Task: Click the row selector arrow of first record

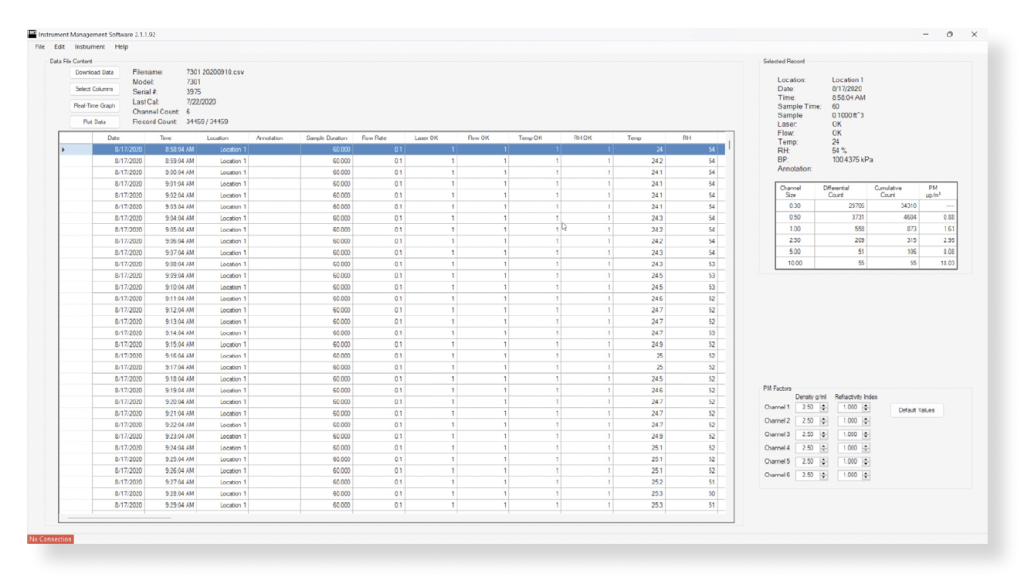Action: [x=63, y=150]
